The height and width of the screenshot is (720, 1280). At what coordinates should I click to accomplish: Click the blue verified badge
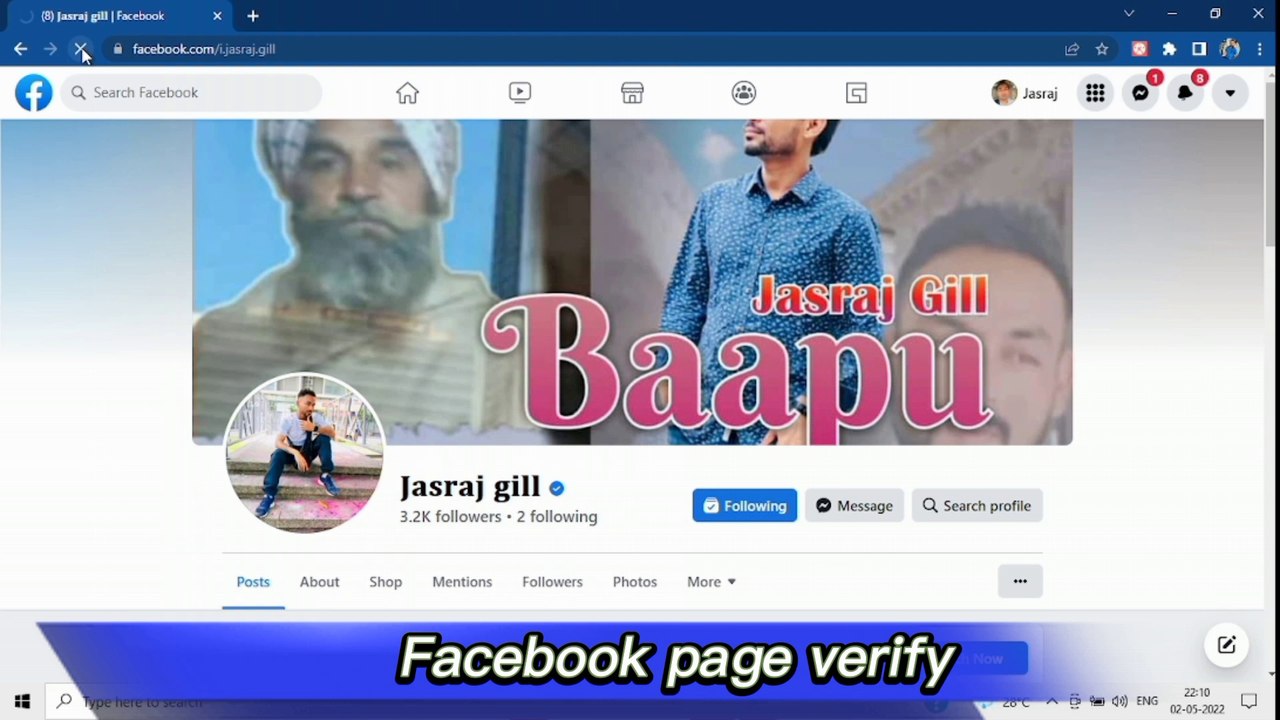[557, 488]
